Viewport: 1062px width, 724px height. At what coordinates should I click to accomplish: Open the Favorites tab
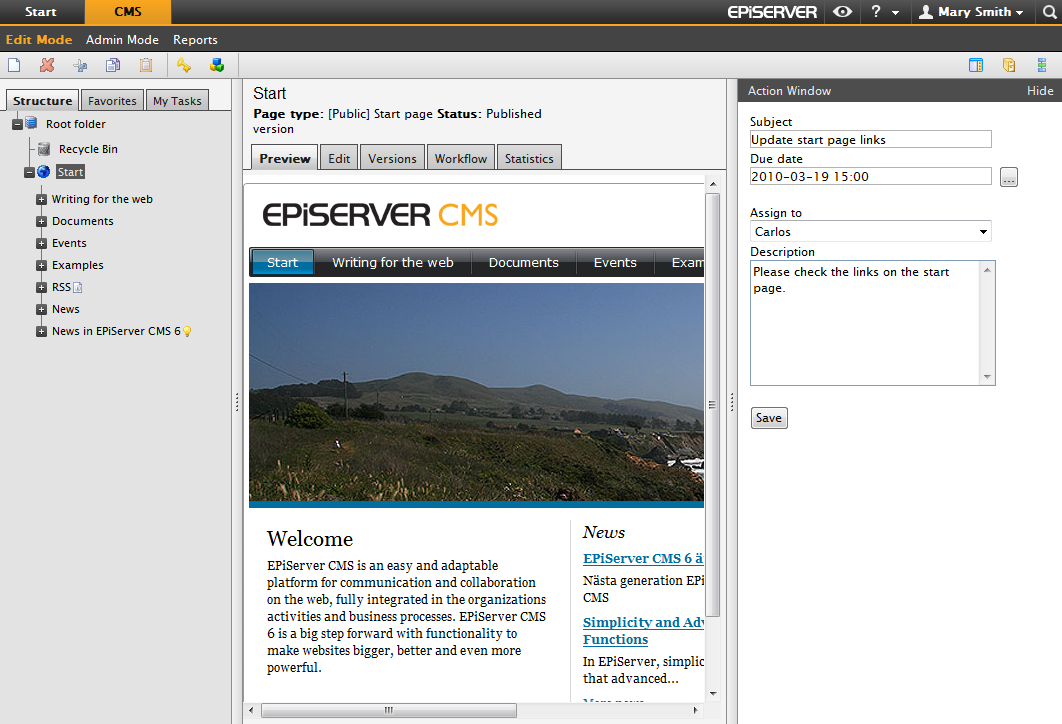coord(112,100)
